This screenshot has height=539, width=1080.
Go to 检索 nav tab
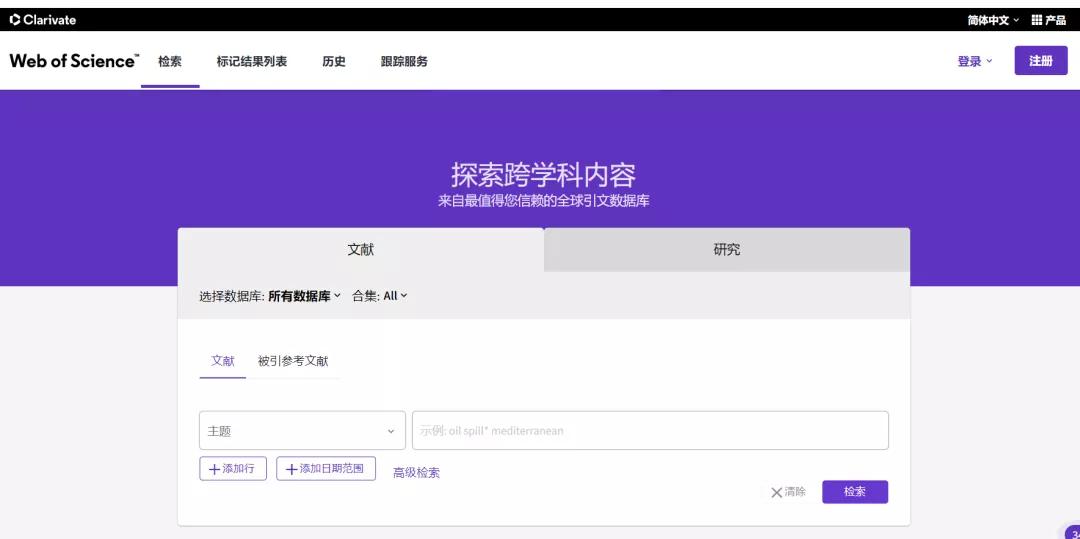click(169, 61)
